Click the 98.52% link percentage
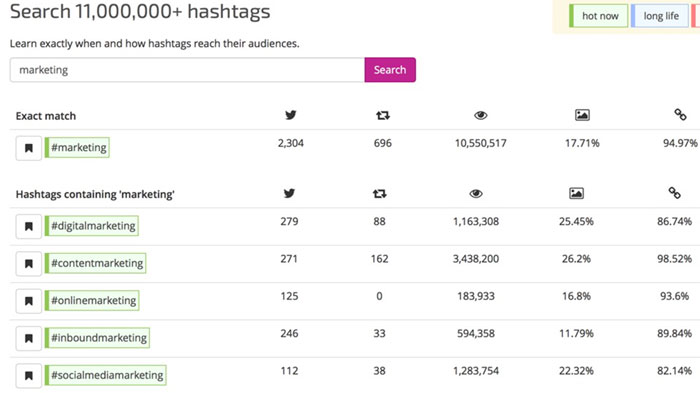The width and height of the screenshot is (700, 393). (674, 259)
